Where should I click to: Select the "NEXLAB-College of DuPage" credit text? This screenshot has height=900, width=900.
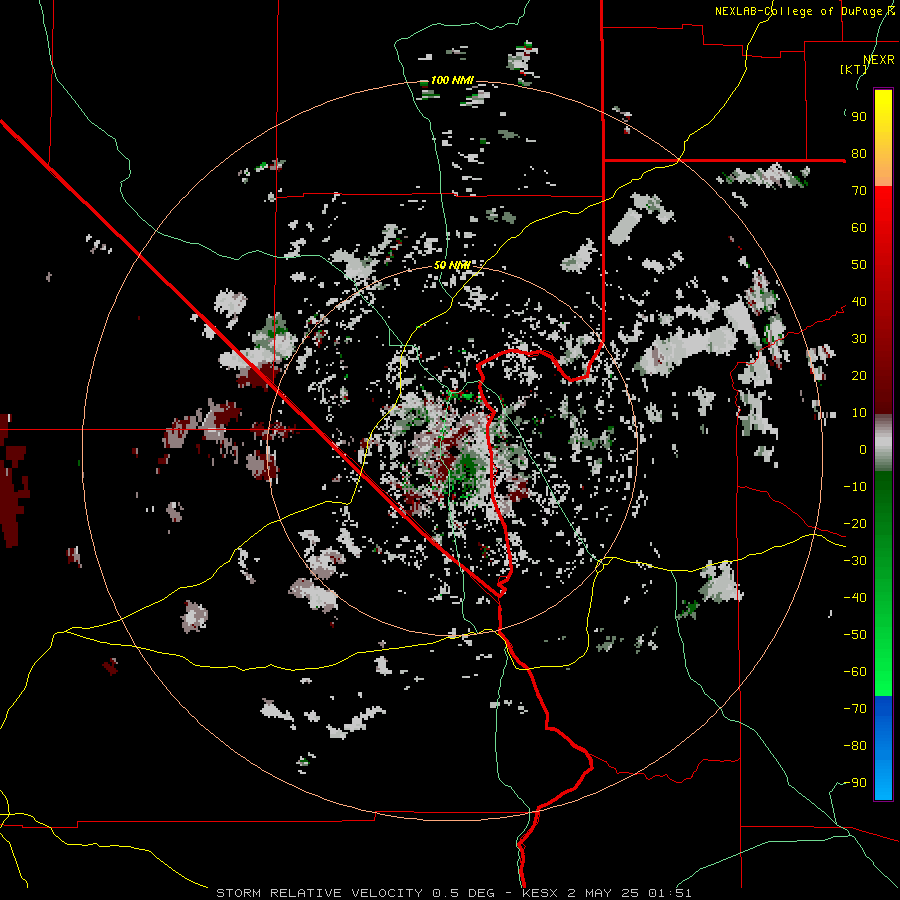tap(798, 11)
